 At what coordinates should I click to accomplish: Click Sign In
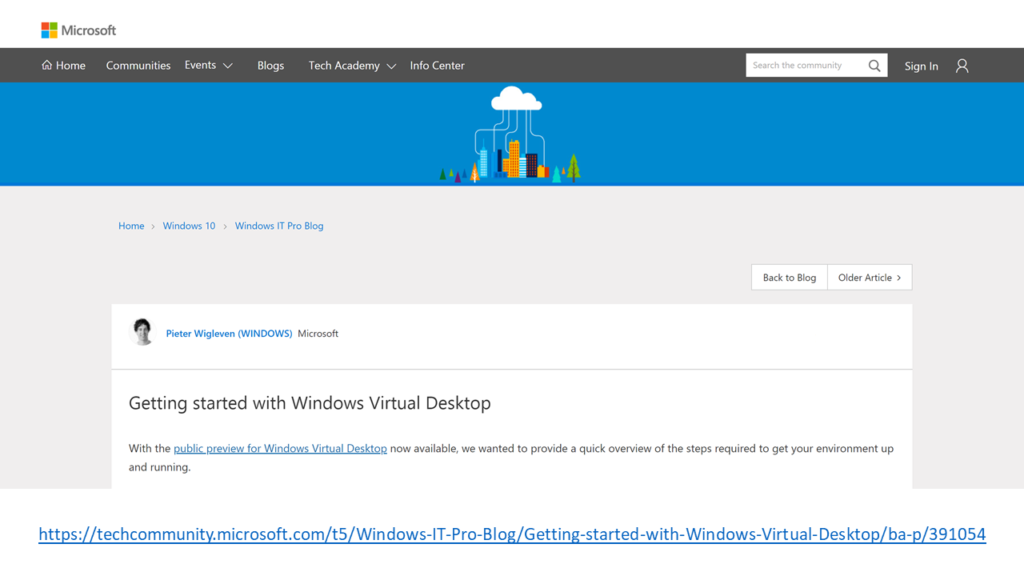click(x=921, y=66)
